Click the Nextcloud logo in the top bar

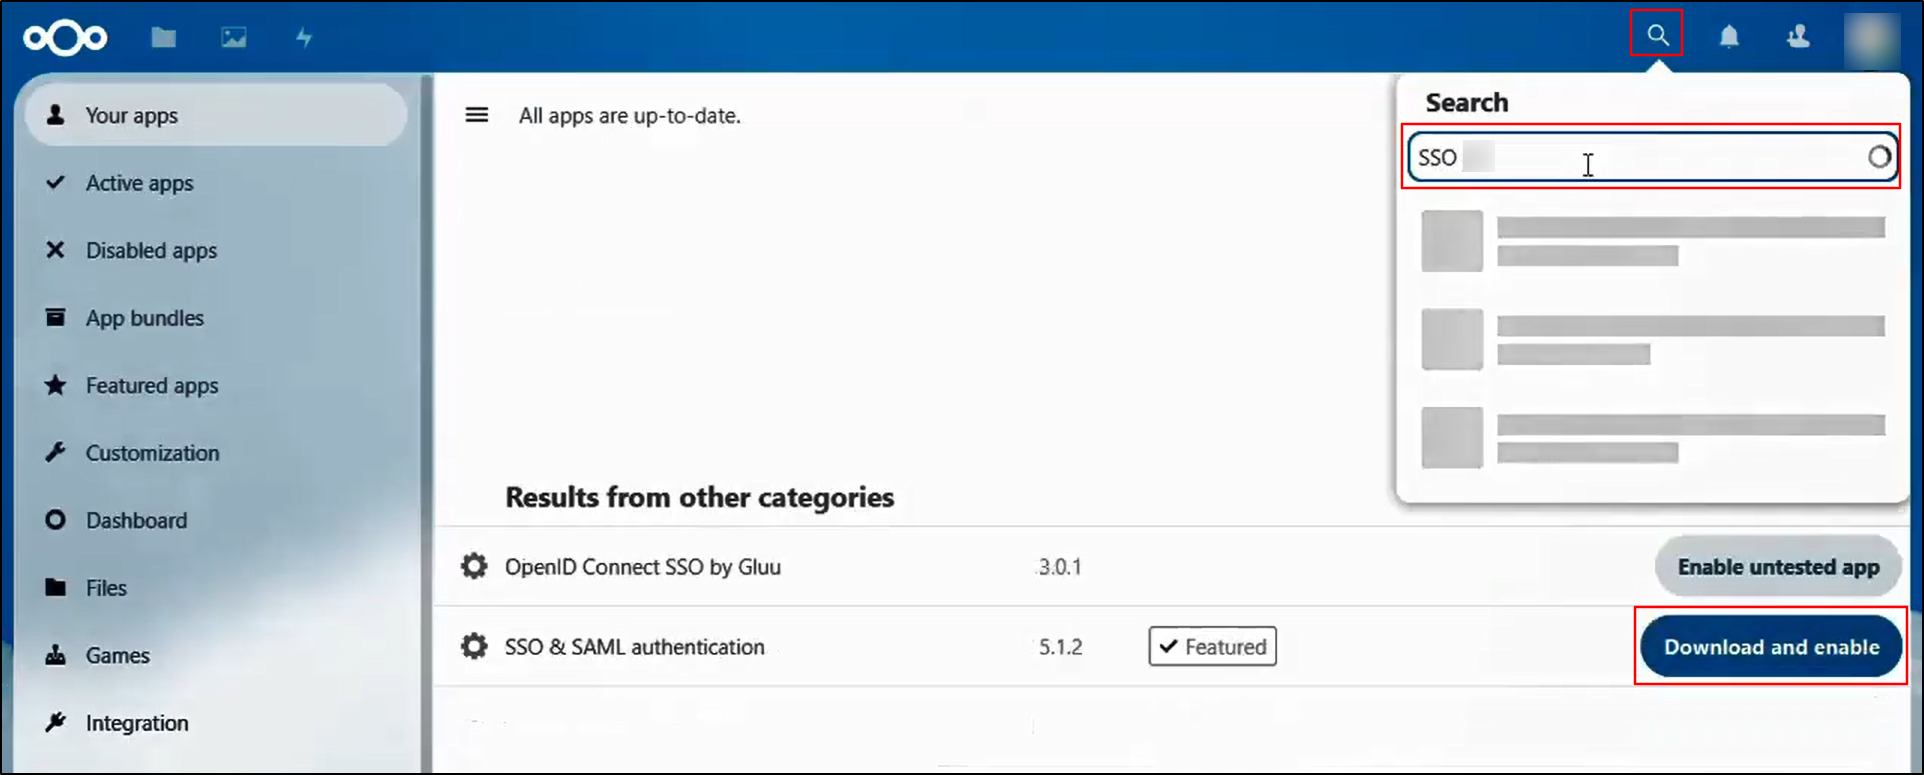64,37
